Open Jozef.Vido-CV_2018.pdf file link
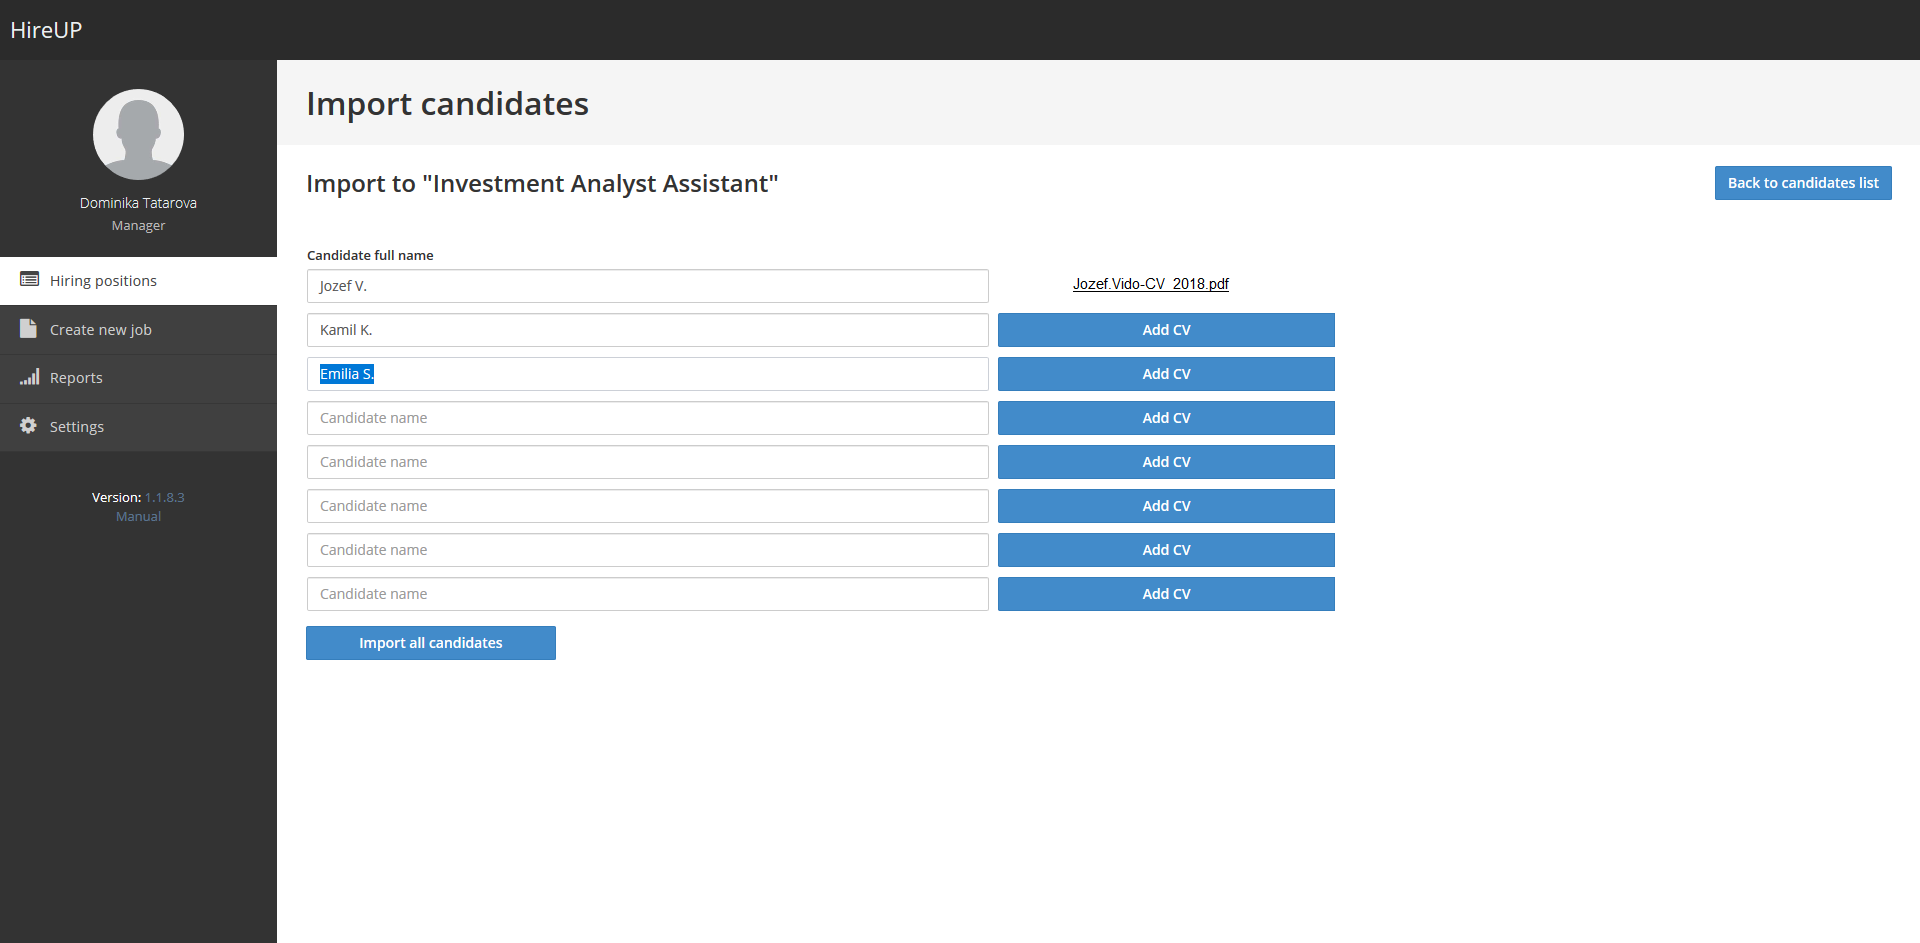Viewport: 1920px width, 943px height. pyautogui.click(x=1150, y=284)
